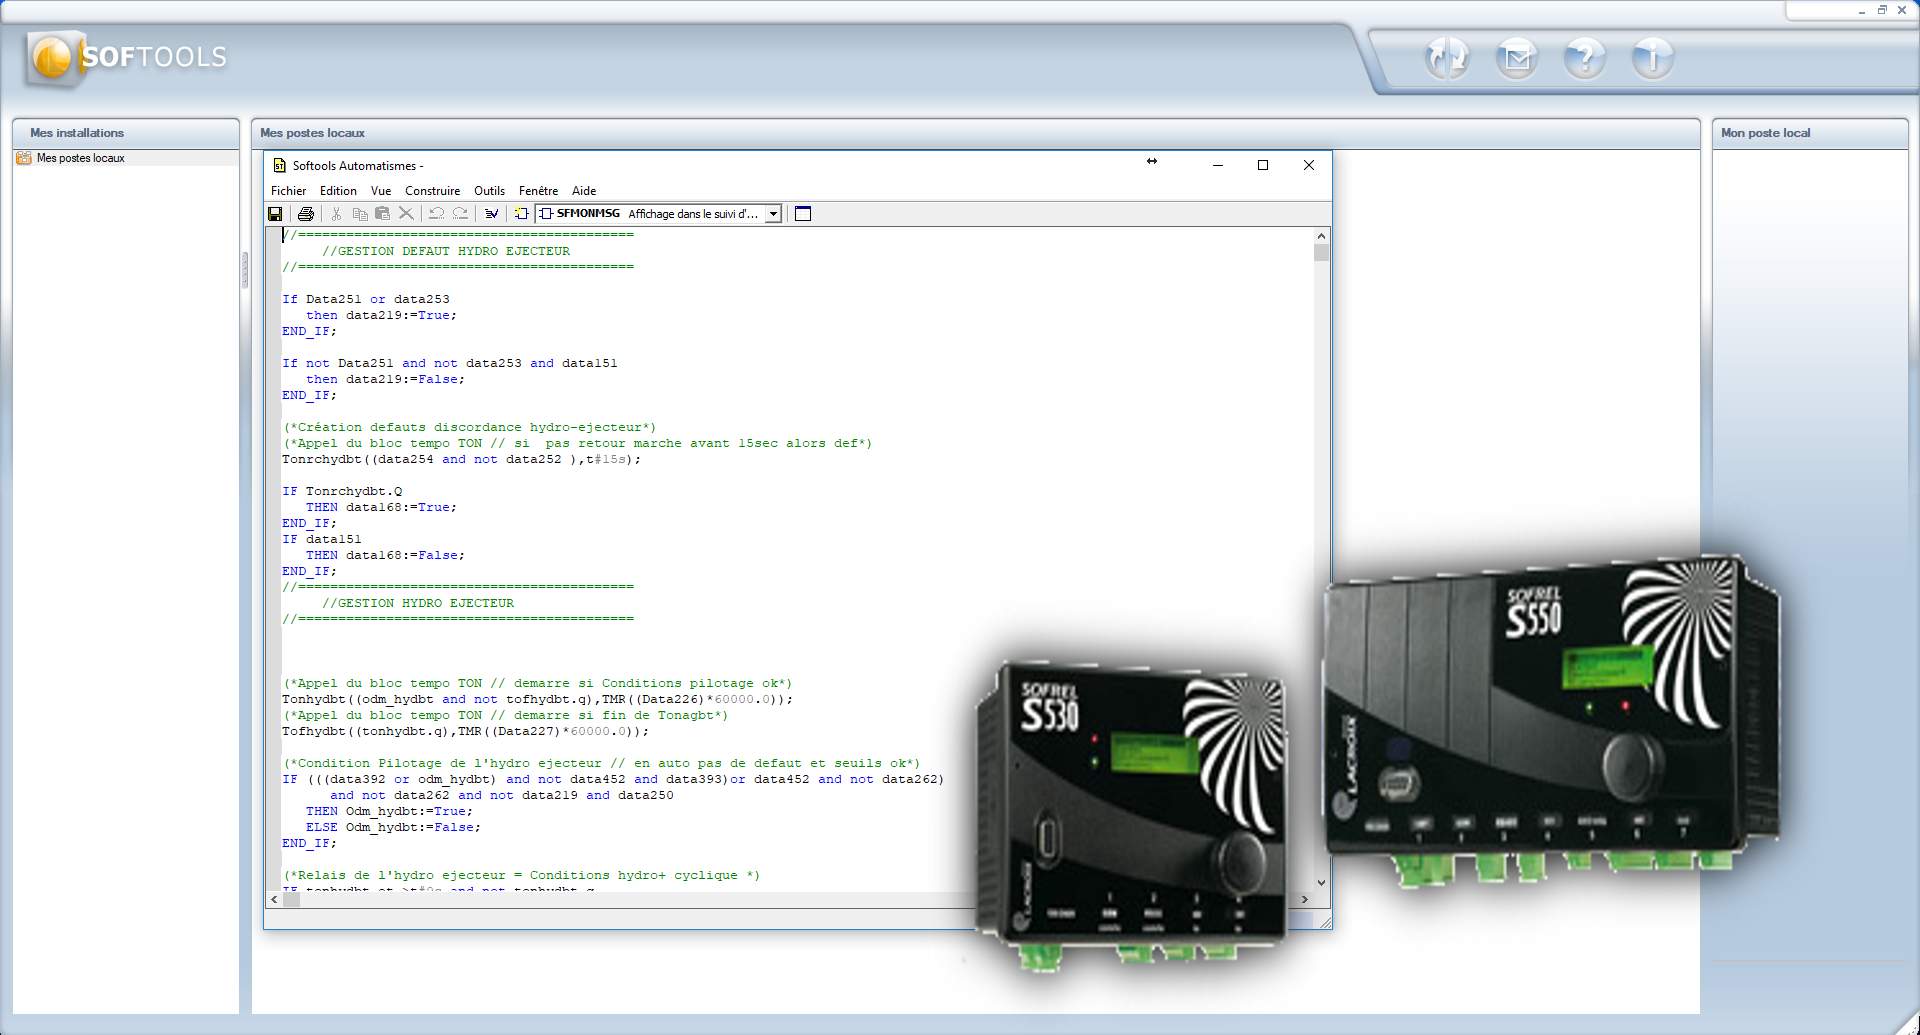Click the information 'i' icon in header
This screenshot has width=1920, height=1035.
tap(1653, 58)
